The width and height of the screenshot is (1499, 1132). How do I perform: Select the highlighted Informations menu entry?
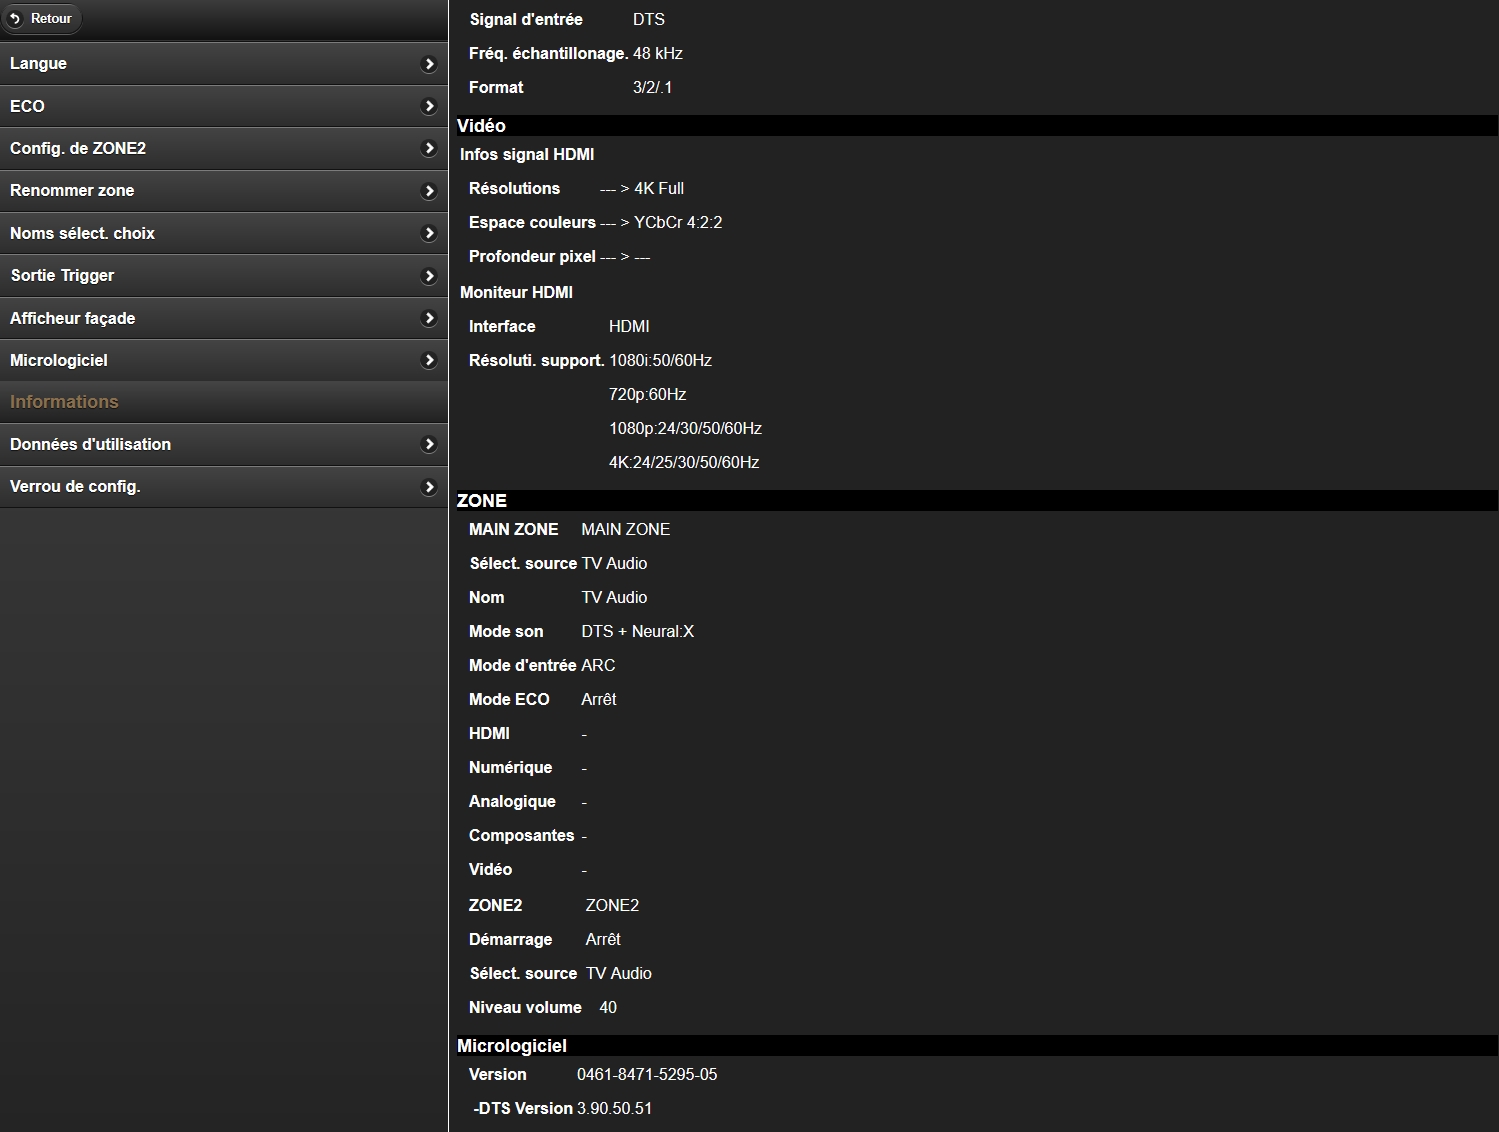click(x=64, y=402)
